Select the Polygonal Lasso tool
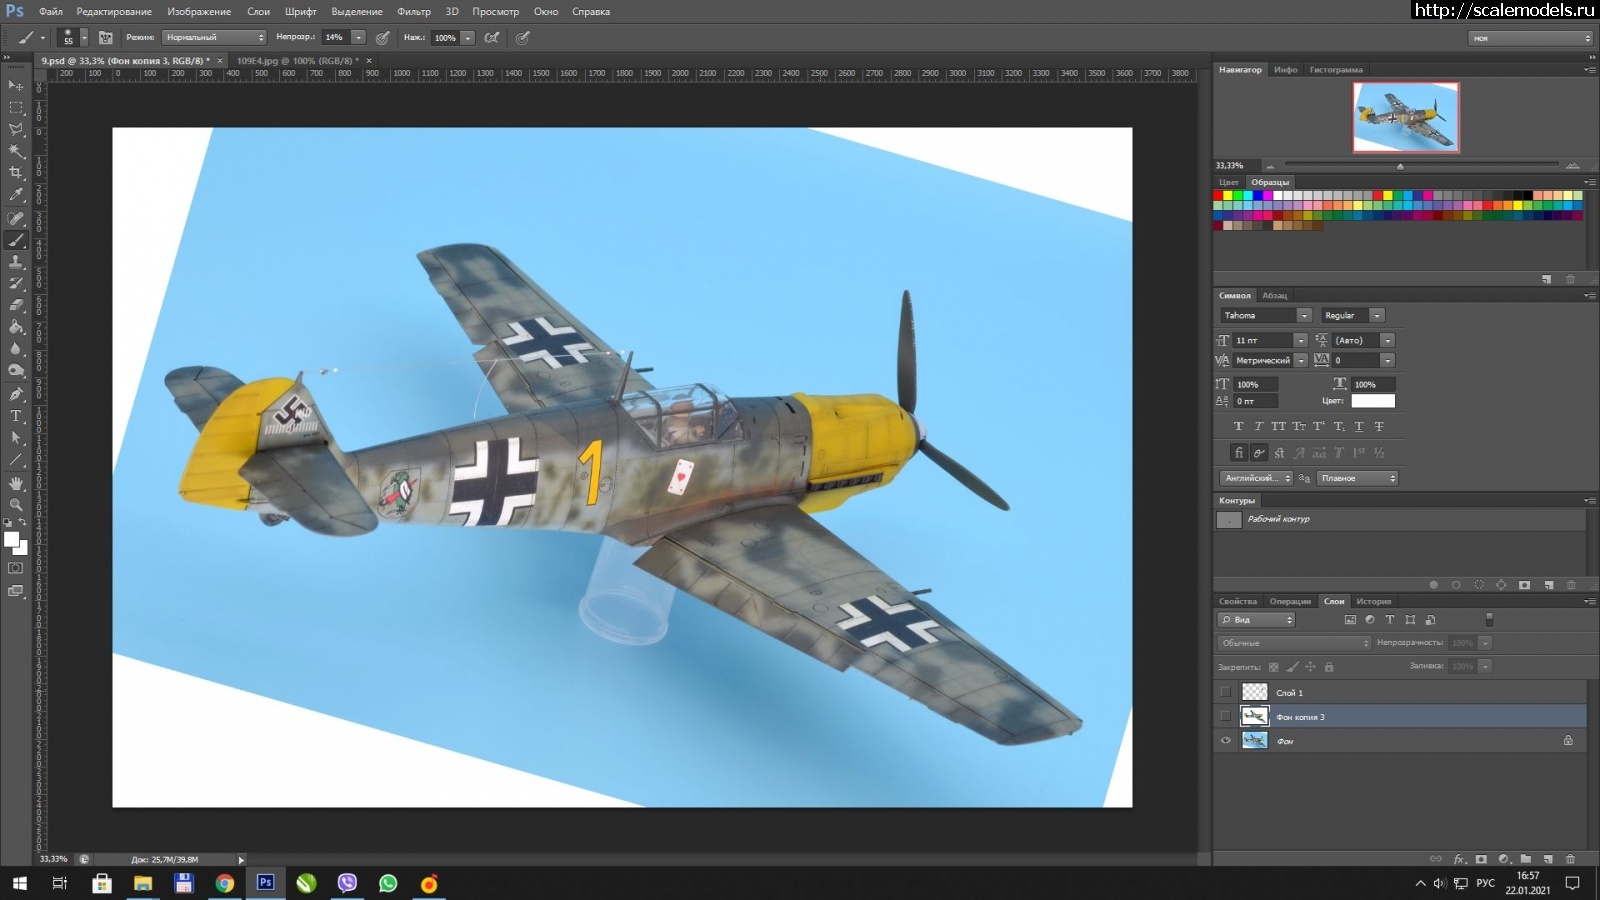1600x900 pixels. (16, 130)
